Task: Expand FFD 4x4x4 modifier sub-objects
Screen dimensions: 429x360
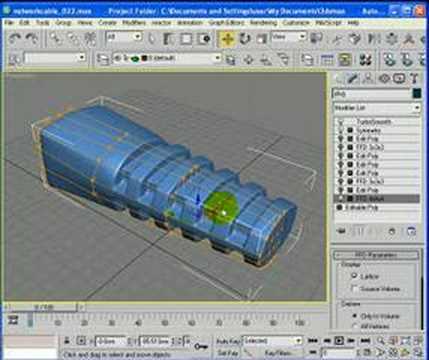Action: click(350, 199)
